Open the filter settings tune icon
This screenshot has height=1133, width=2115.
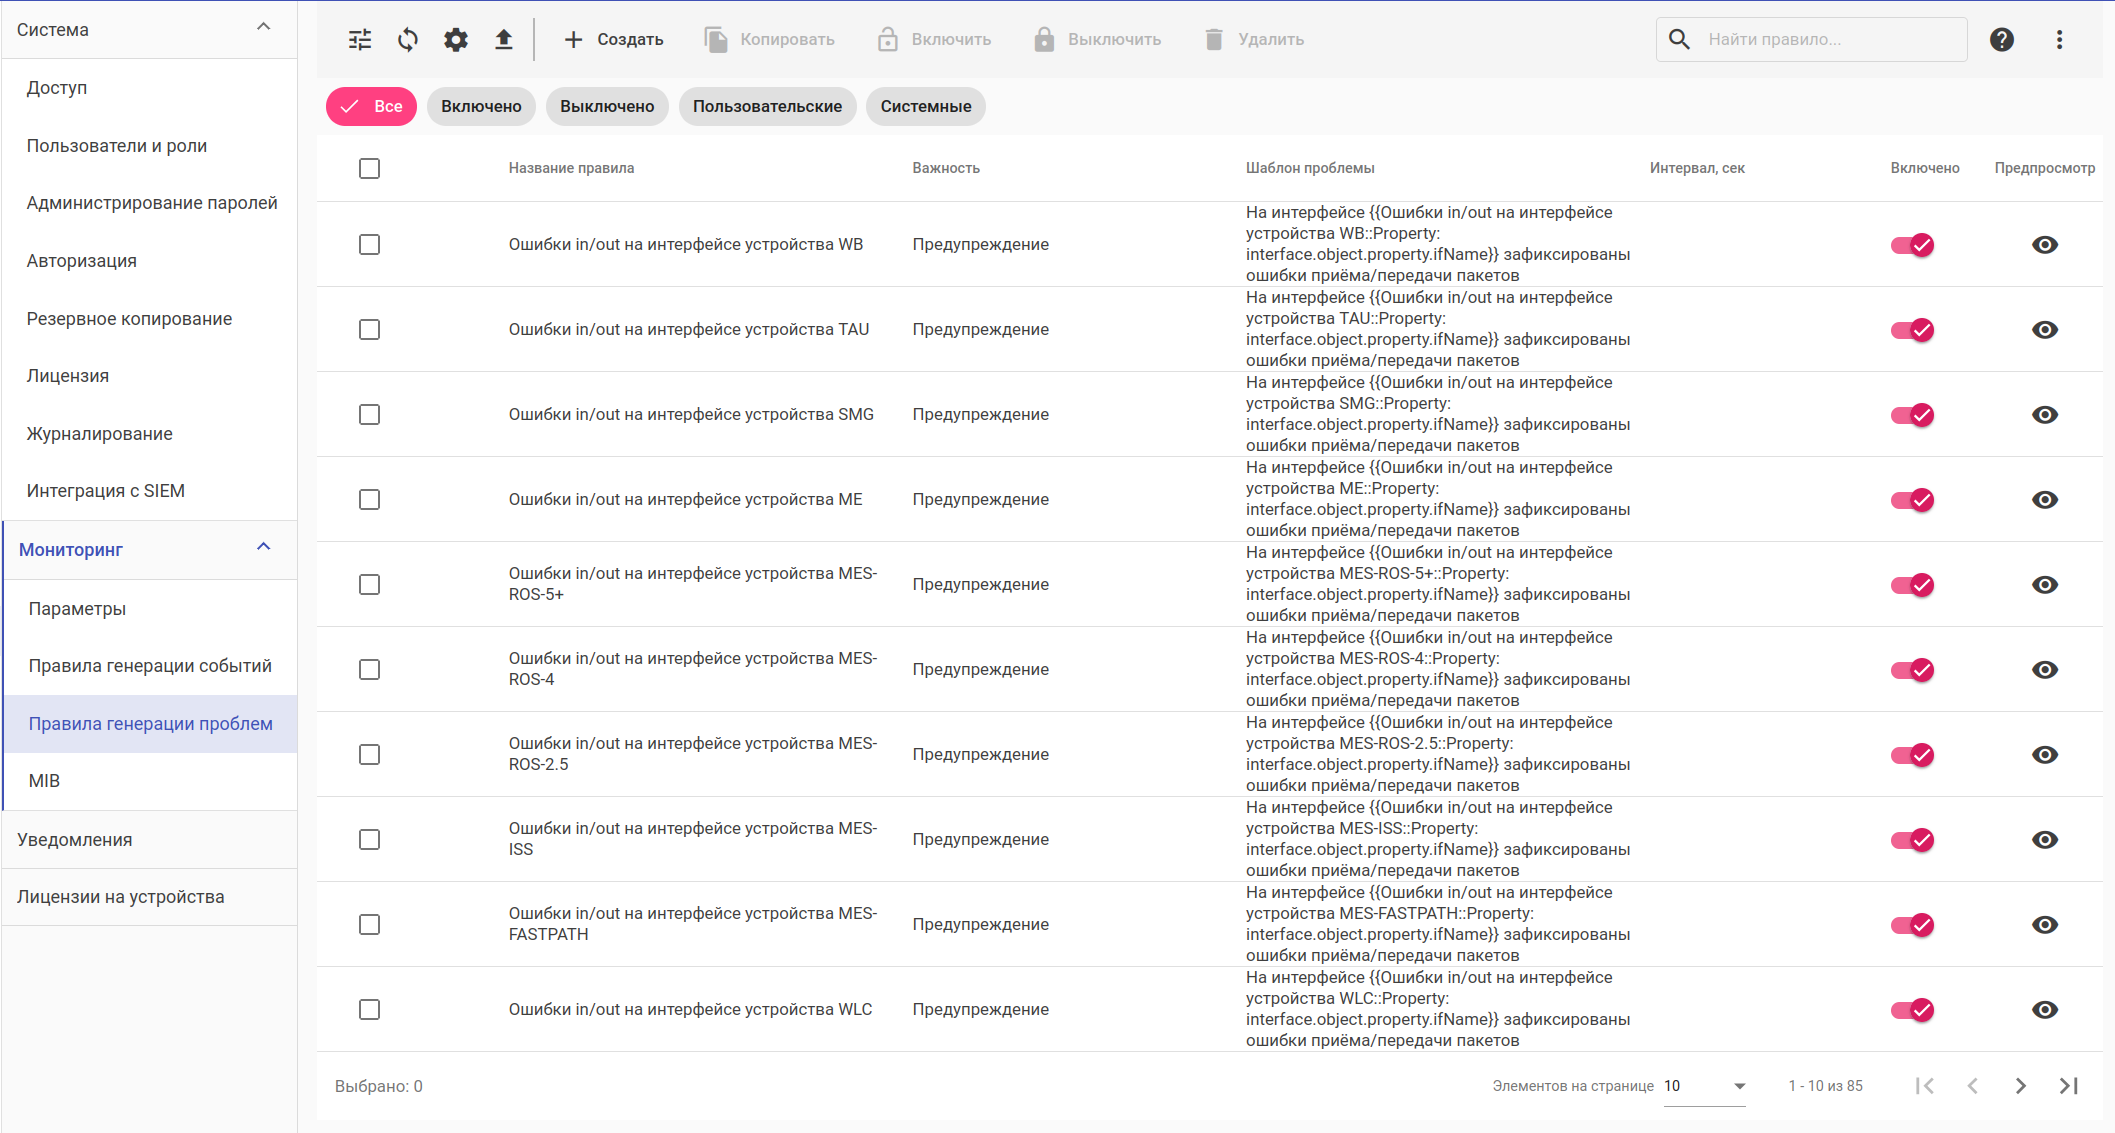[360, 40]
